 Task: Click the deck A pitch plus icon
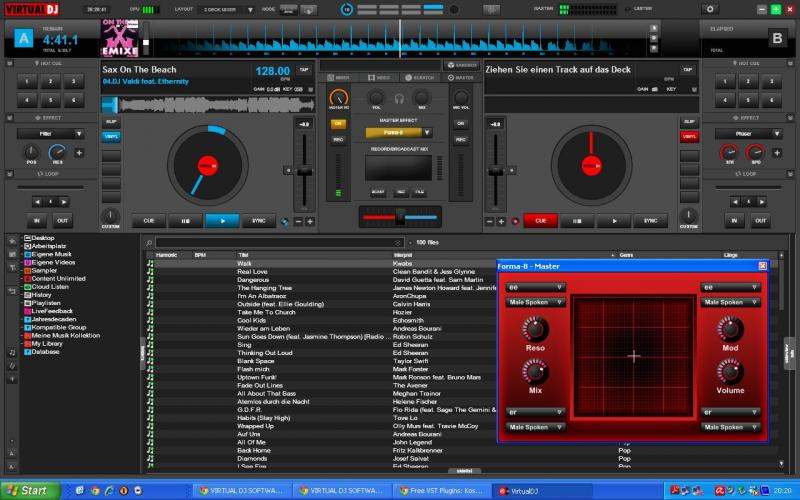pyautogui.click(x=310, y=221)
